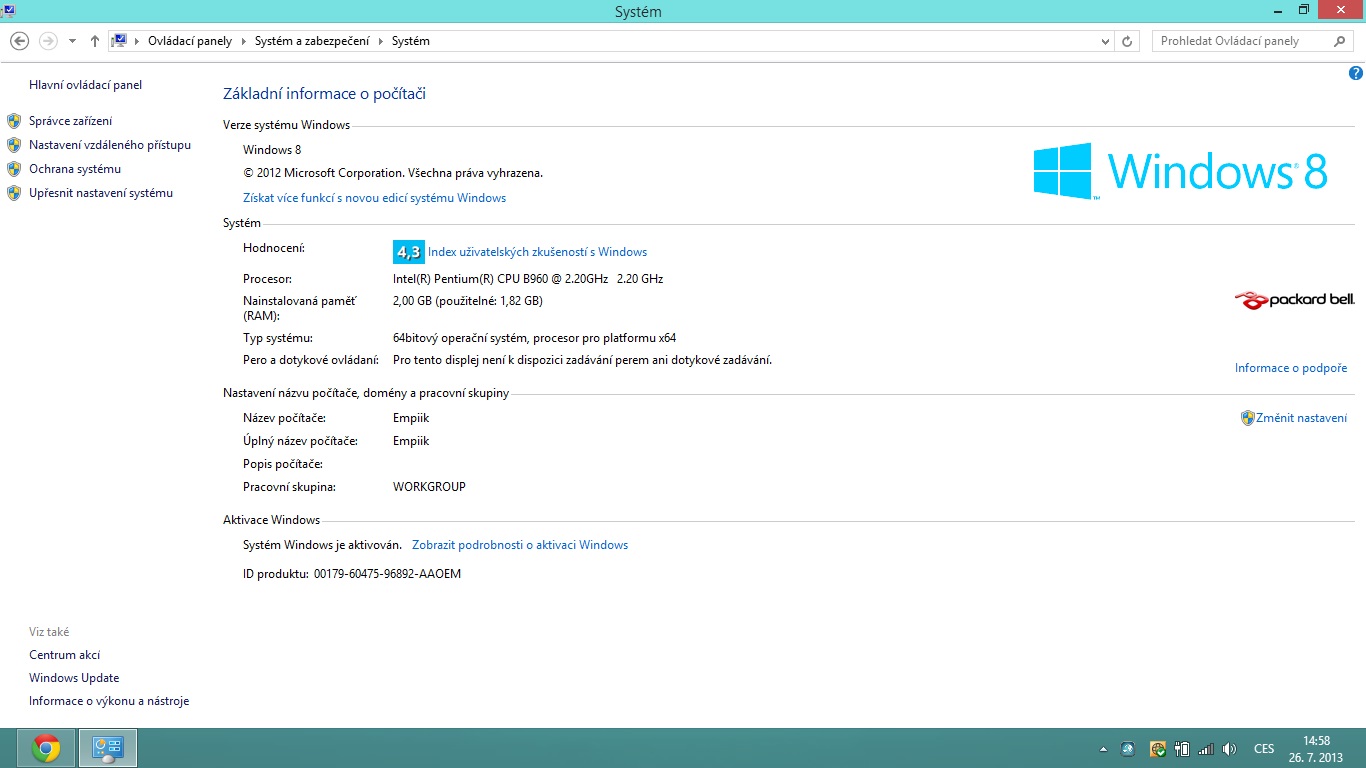
Task: Open the volume speaker tray icon
Action: (1230, 748)
